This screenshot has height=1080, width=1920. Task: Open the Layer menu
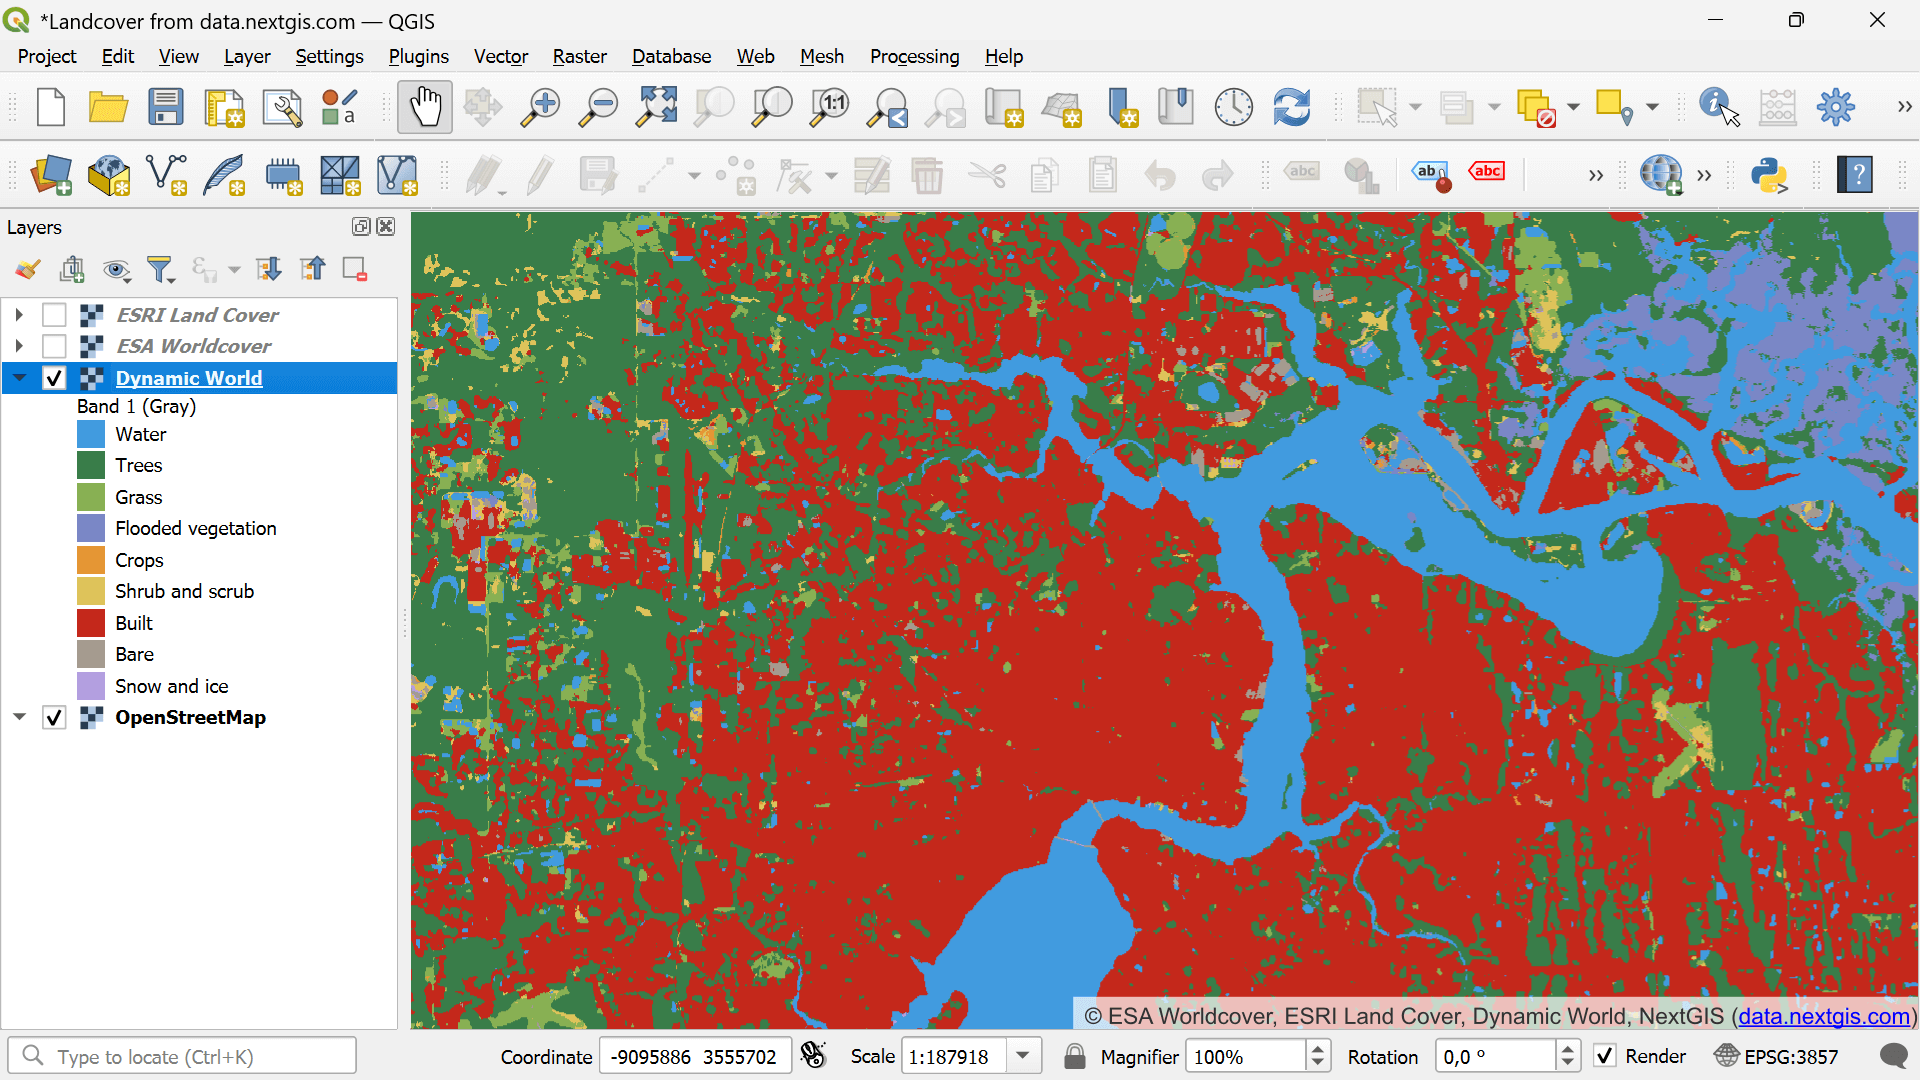(247, 57)
